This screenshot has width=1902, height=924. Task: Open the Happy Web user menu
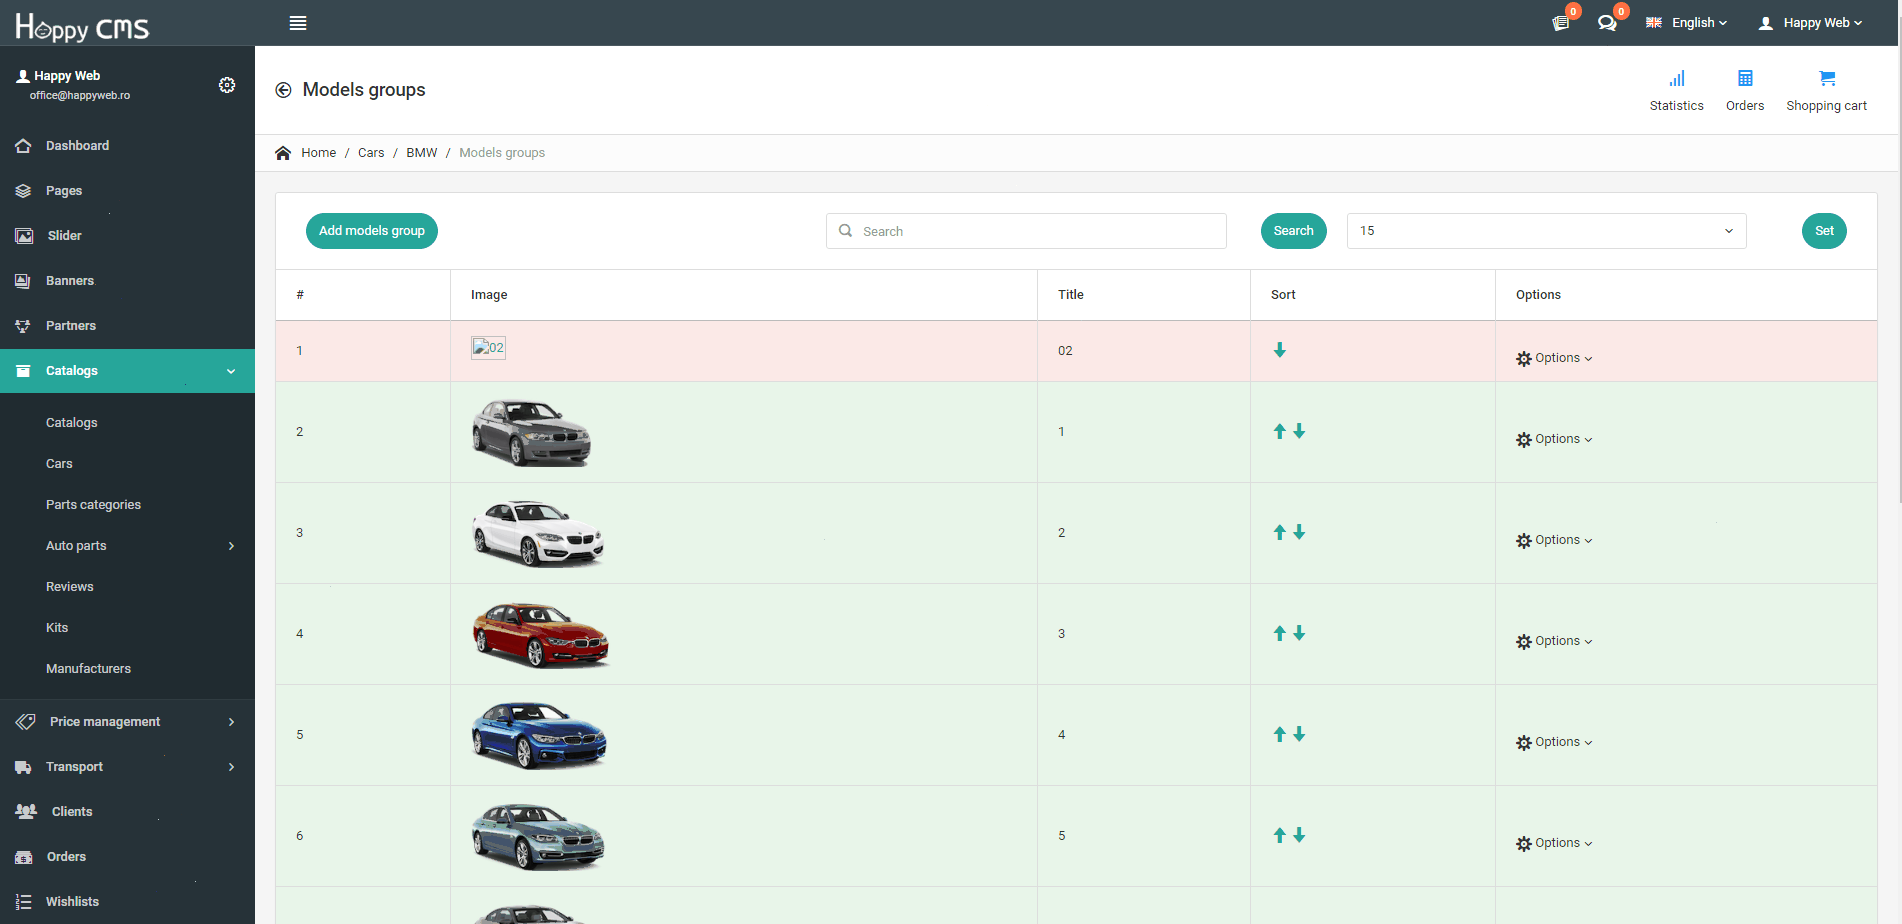click(1810, 23)
